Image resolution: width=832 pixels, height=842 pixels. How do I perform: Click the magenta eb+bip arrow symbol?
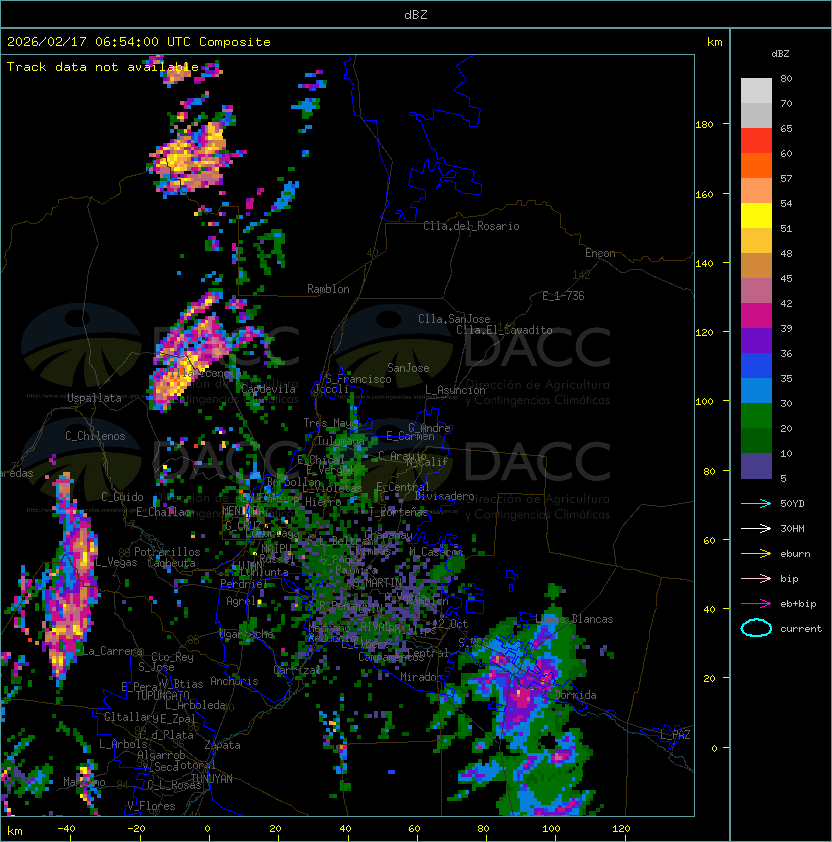[756, 604]
